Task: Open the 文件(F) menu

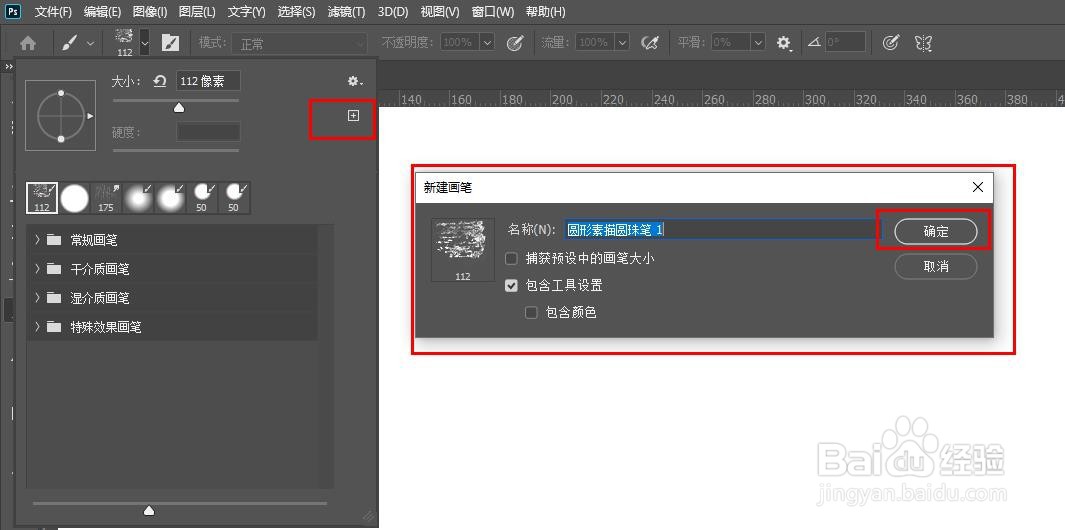Action: (53, 12)
